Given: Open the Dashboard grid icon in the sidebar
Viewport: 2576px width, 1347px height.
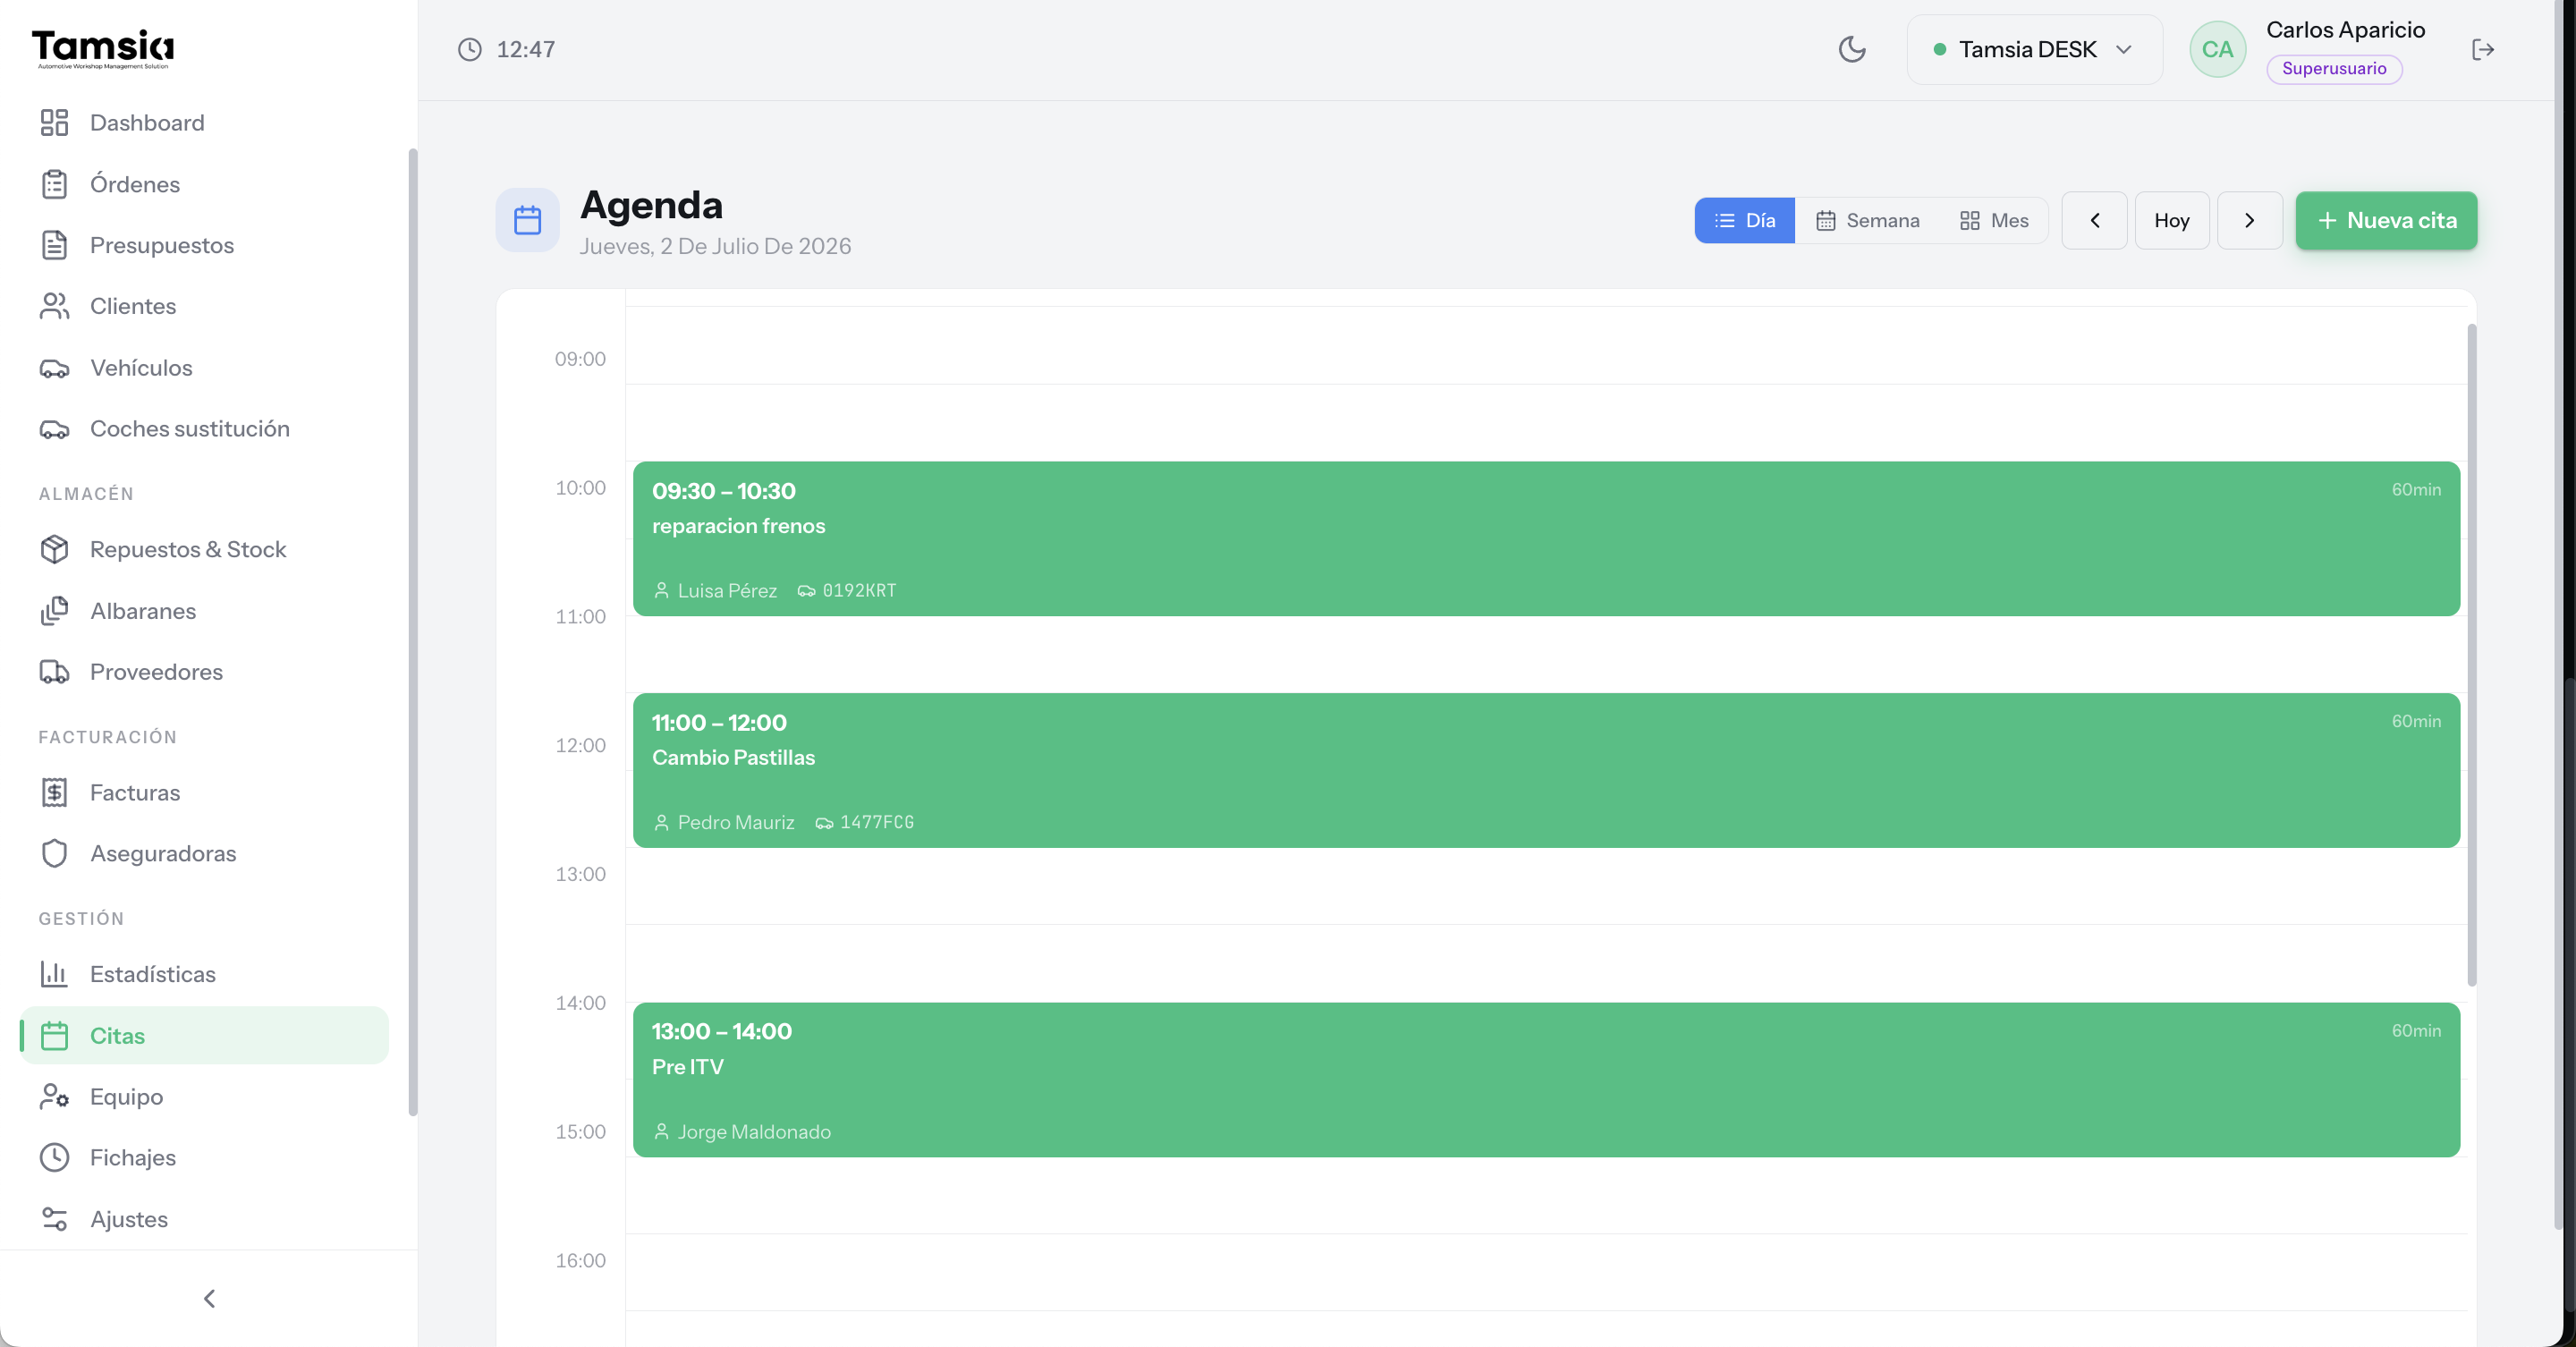Looking at the screenshot, I should pos(54,122).
